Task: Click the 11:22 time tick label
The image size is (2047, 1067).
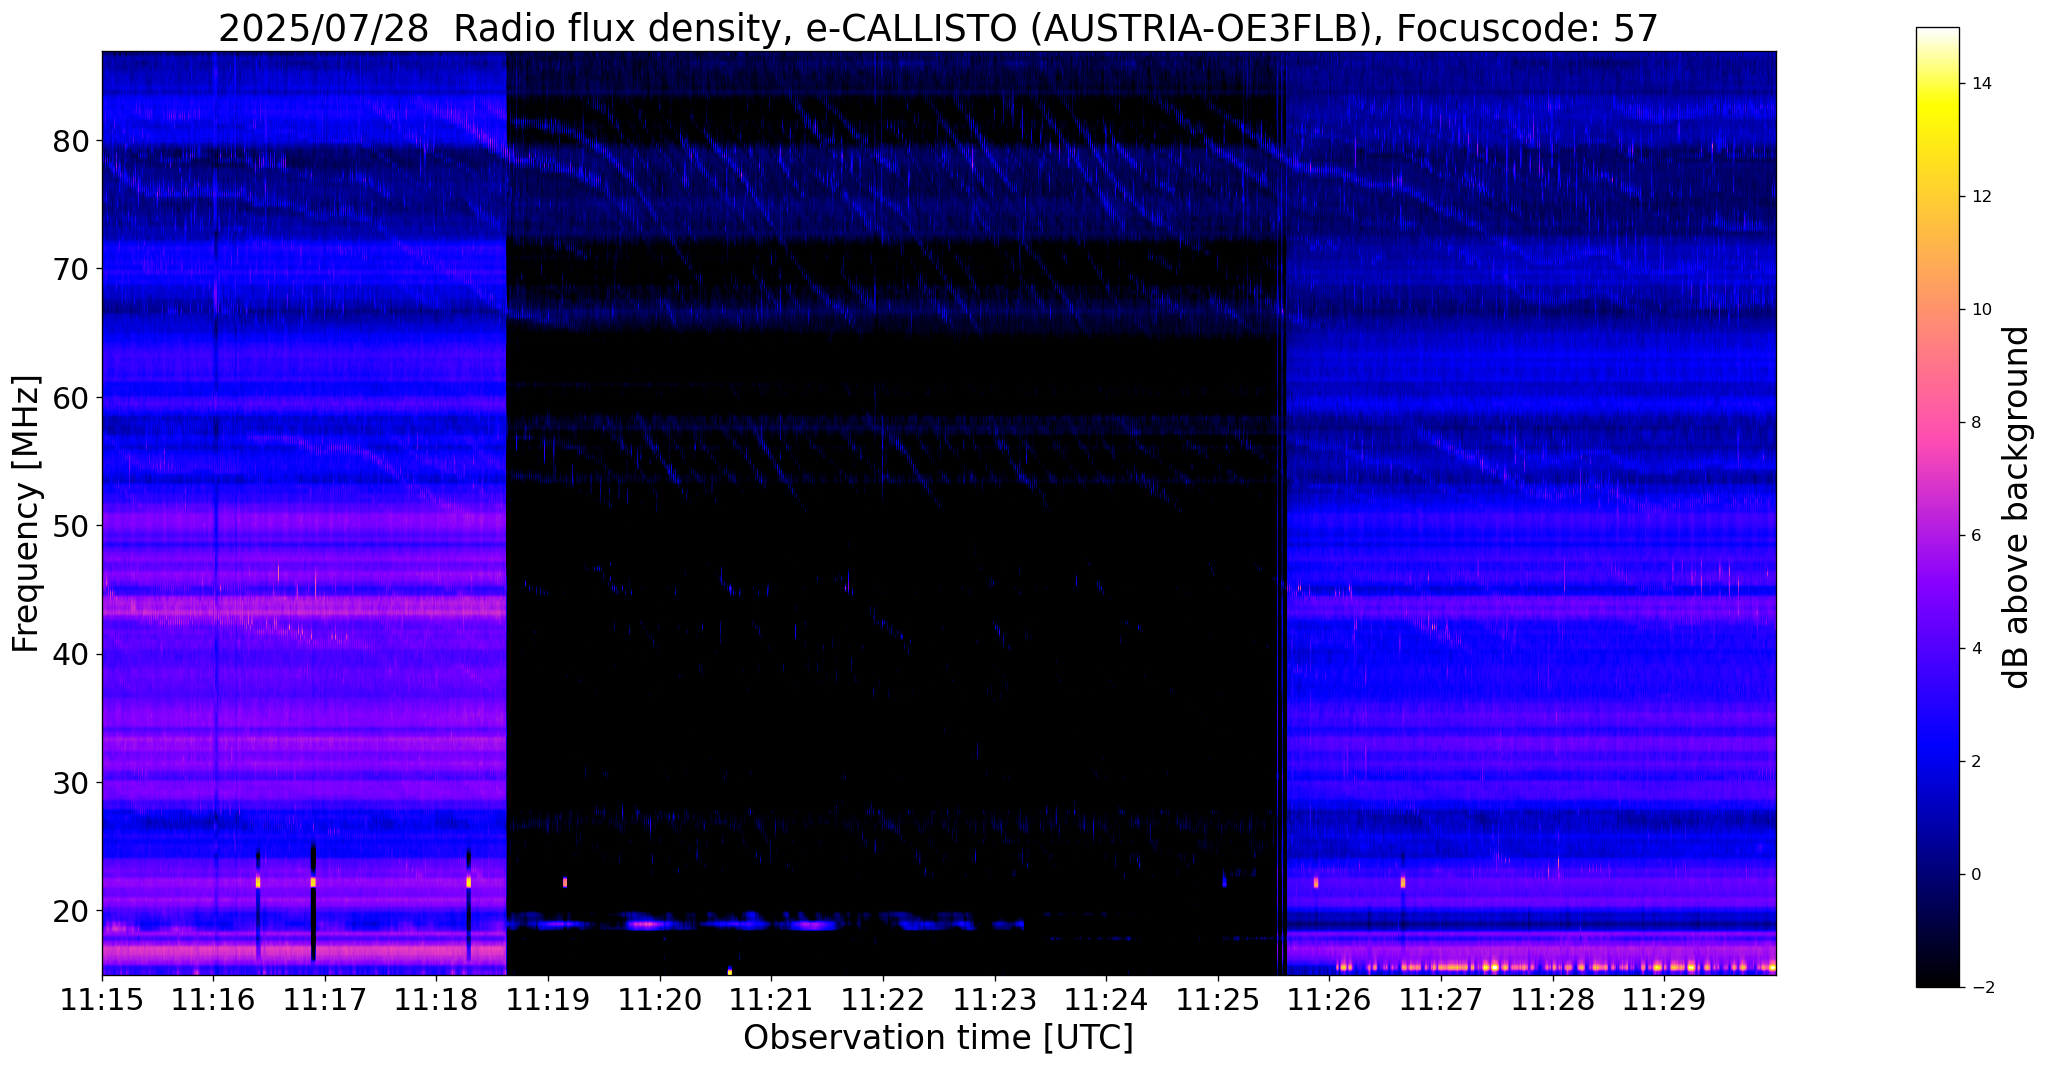Action: pyautogui.click(x=883, y=1000)
